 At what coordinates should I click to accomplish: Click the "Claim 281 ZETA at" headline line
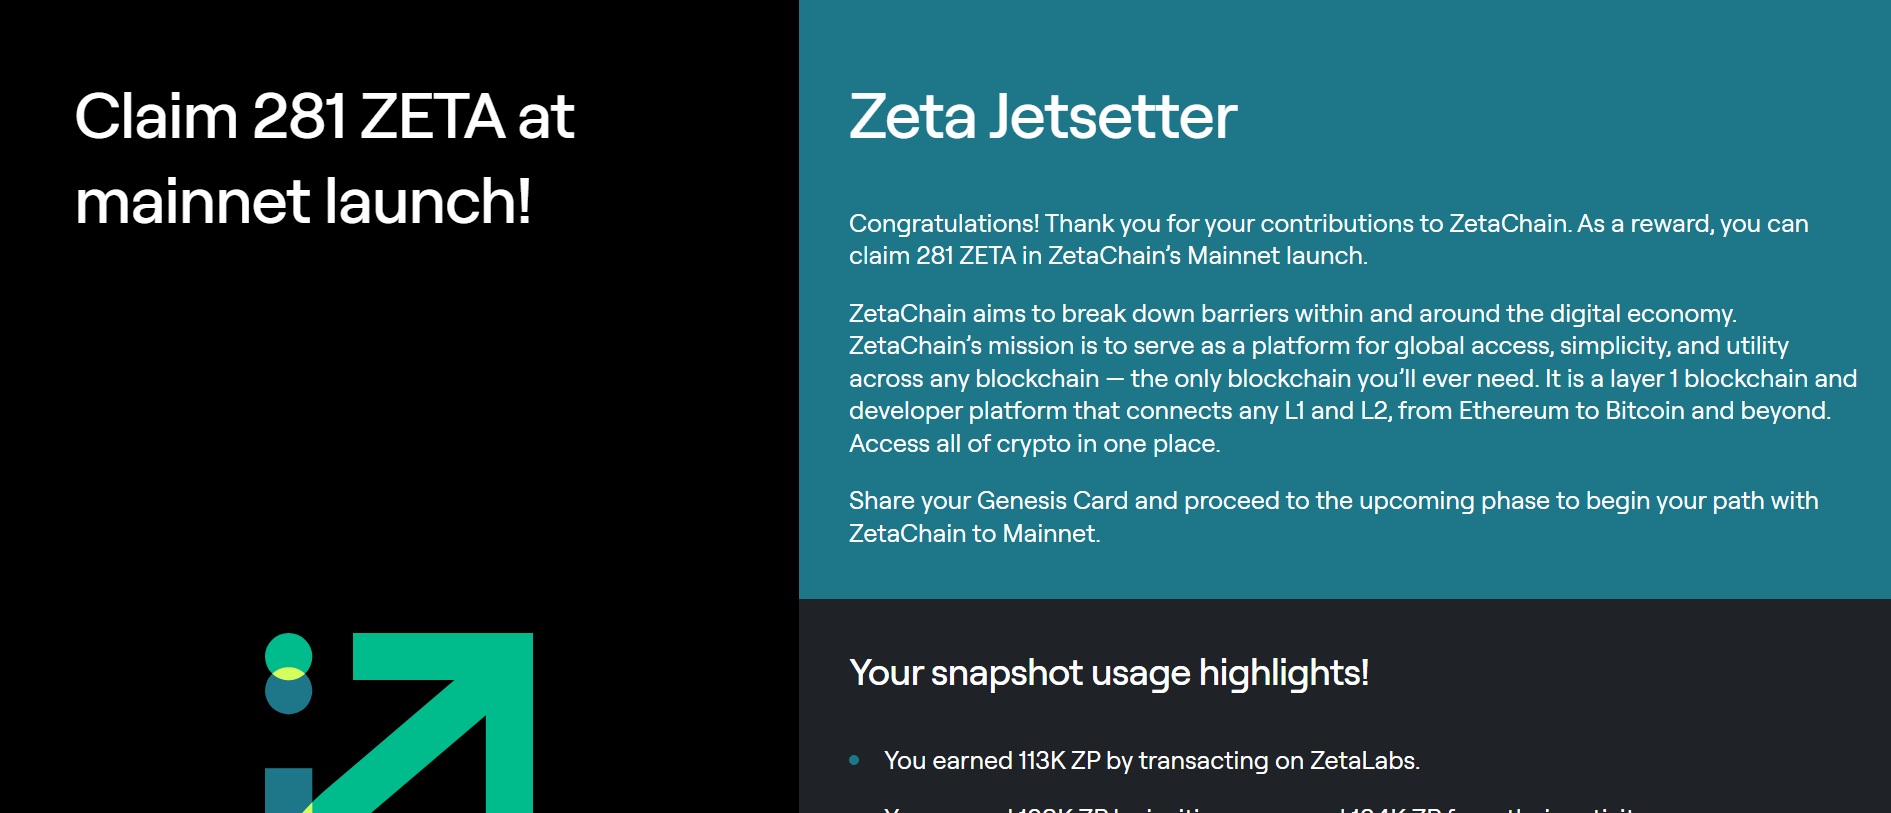pos(324,116)
